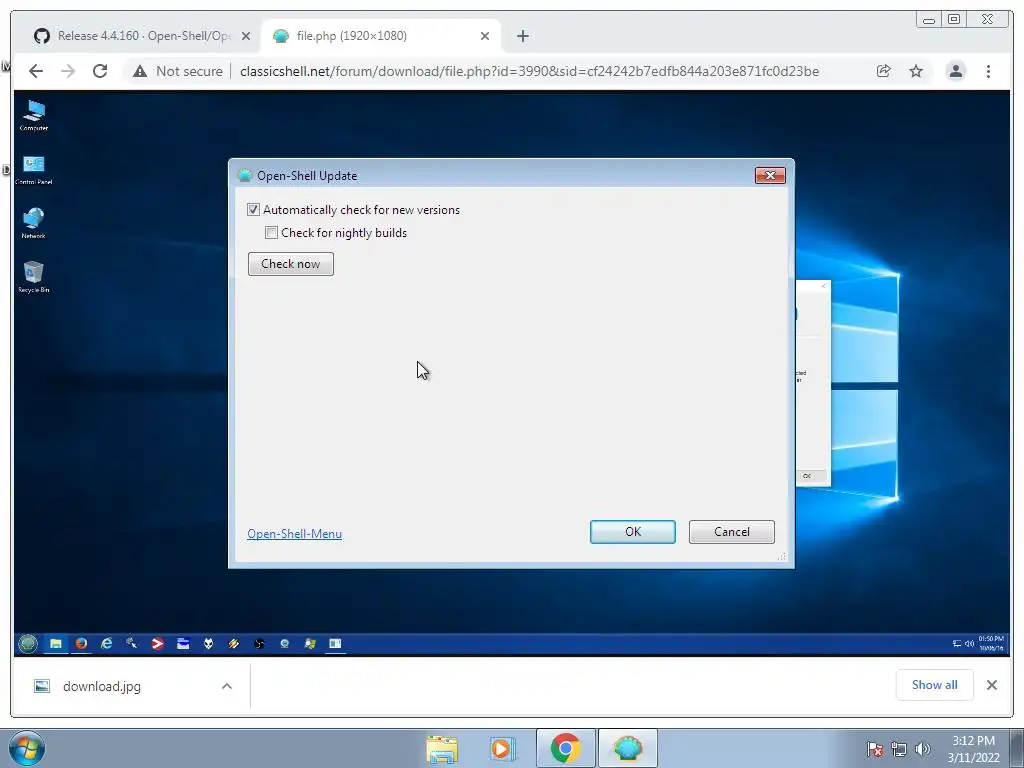Follow the Open-Shell-Menu link
1024x768 pixels.
coord(295,534)
